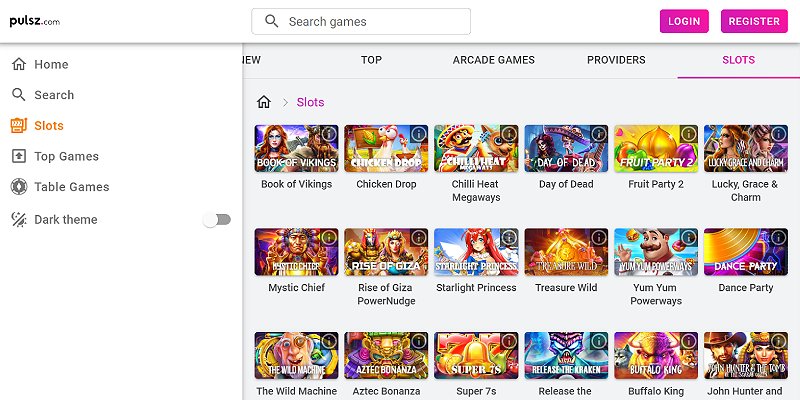Click the home breadcrumb icon
The height and width of the screenshot is (400, 800).
pos(264,102)
